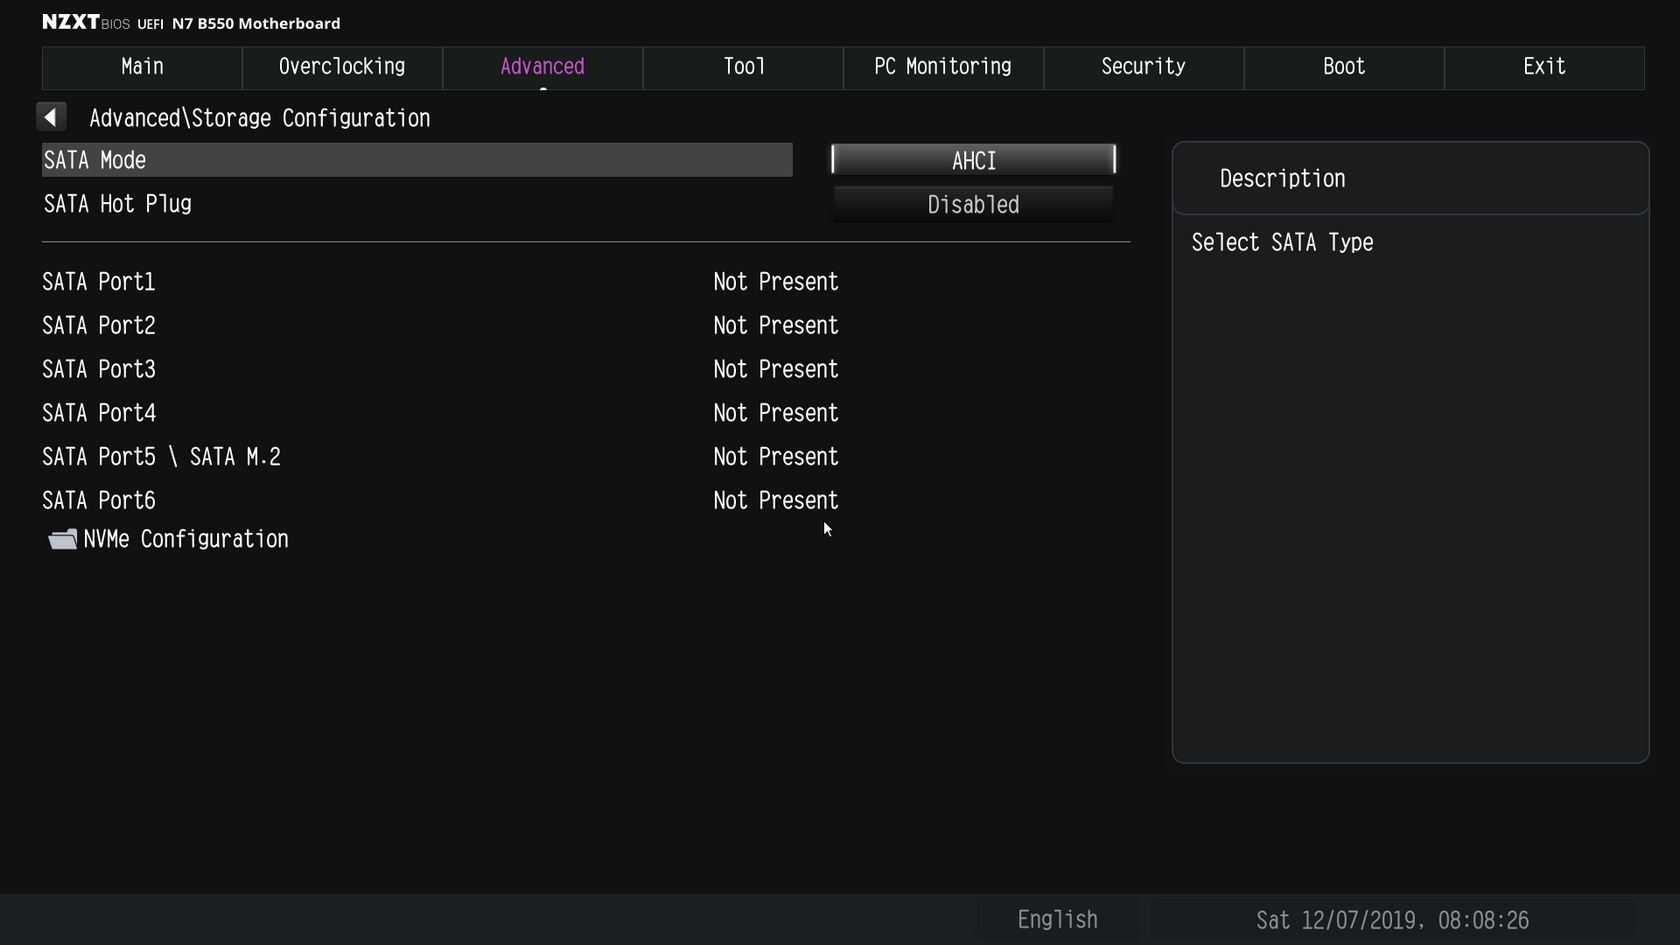Select the SATA Mode row
Image resolution: width=1680 pixels, height=945 pixels.
[x=417, y=160]
